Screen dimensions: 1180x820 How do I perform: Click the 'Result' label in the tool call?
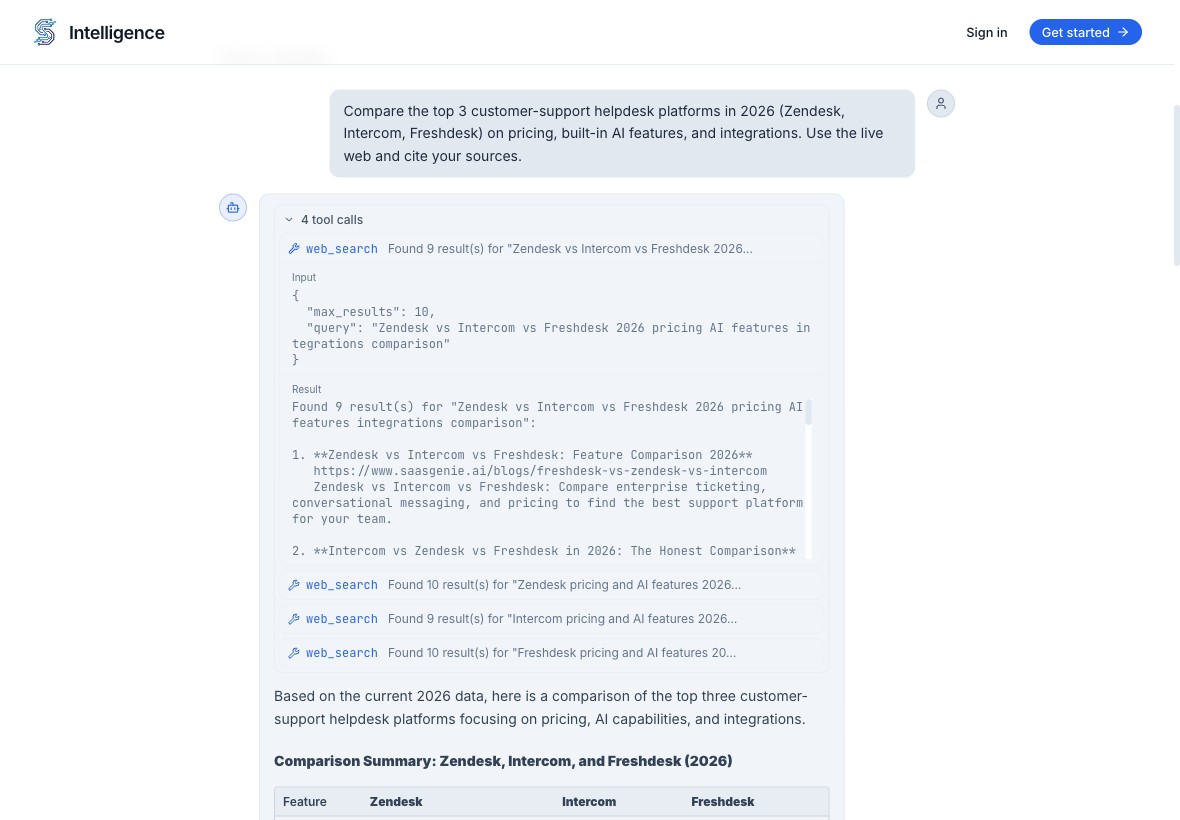306,390
